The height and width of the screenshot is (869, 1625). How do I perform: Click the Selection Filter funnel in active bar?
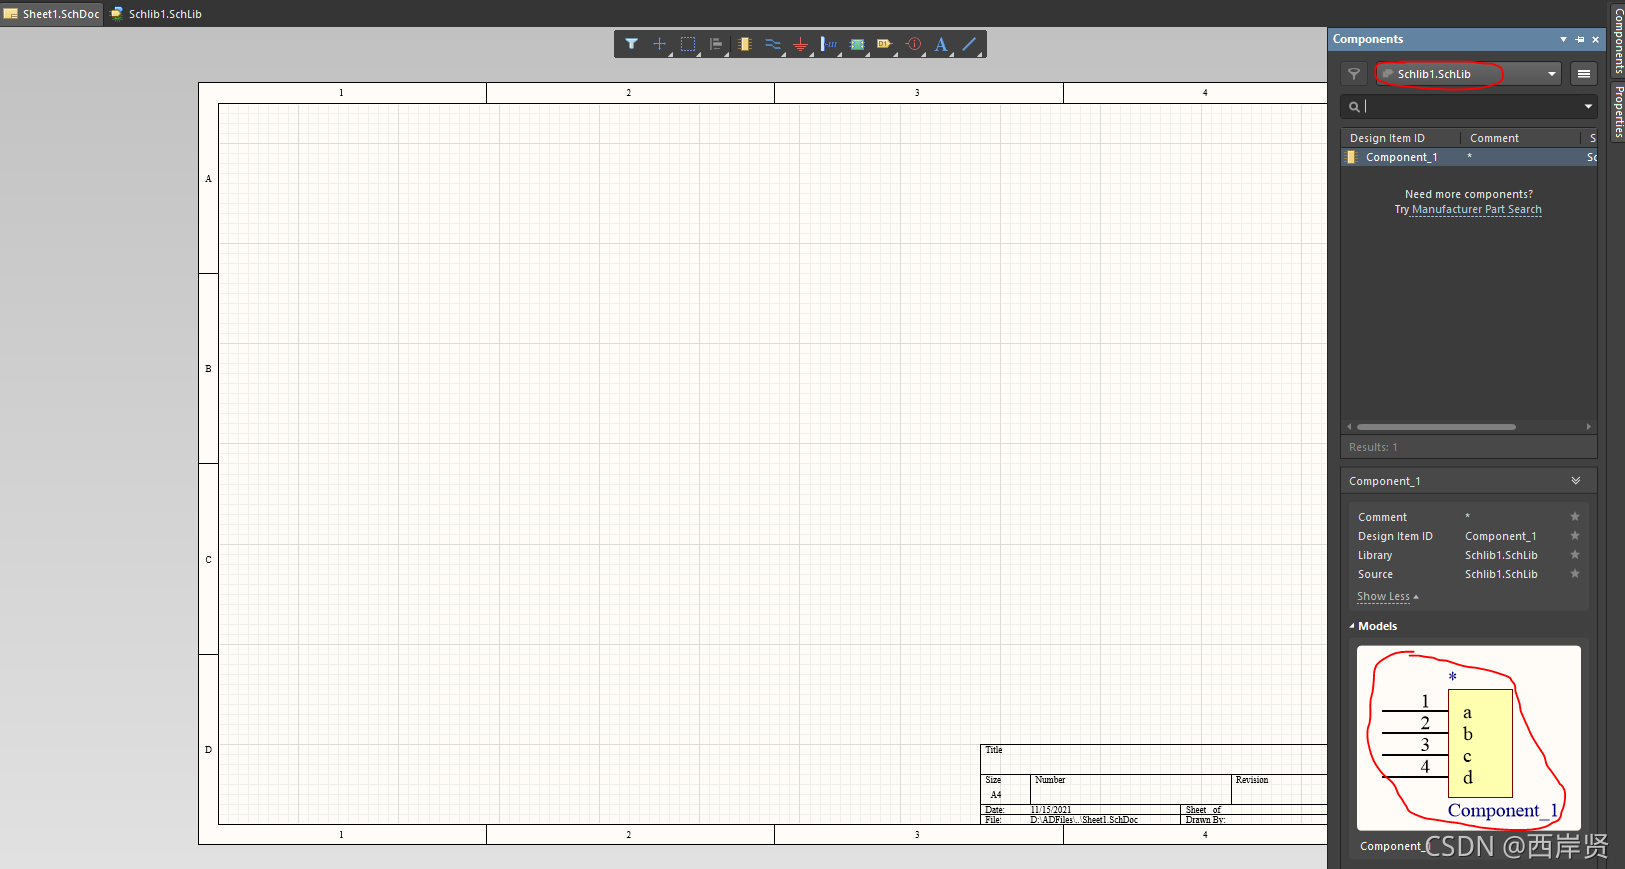pyautogui.click(x=632, y=44)
